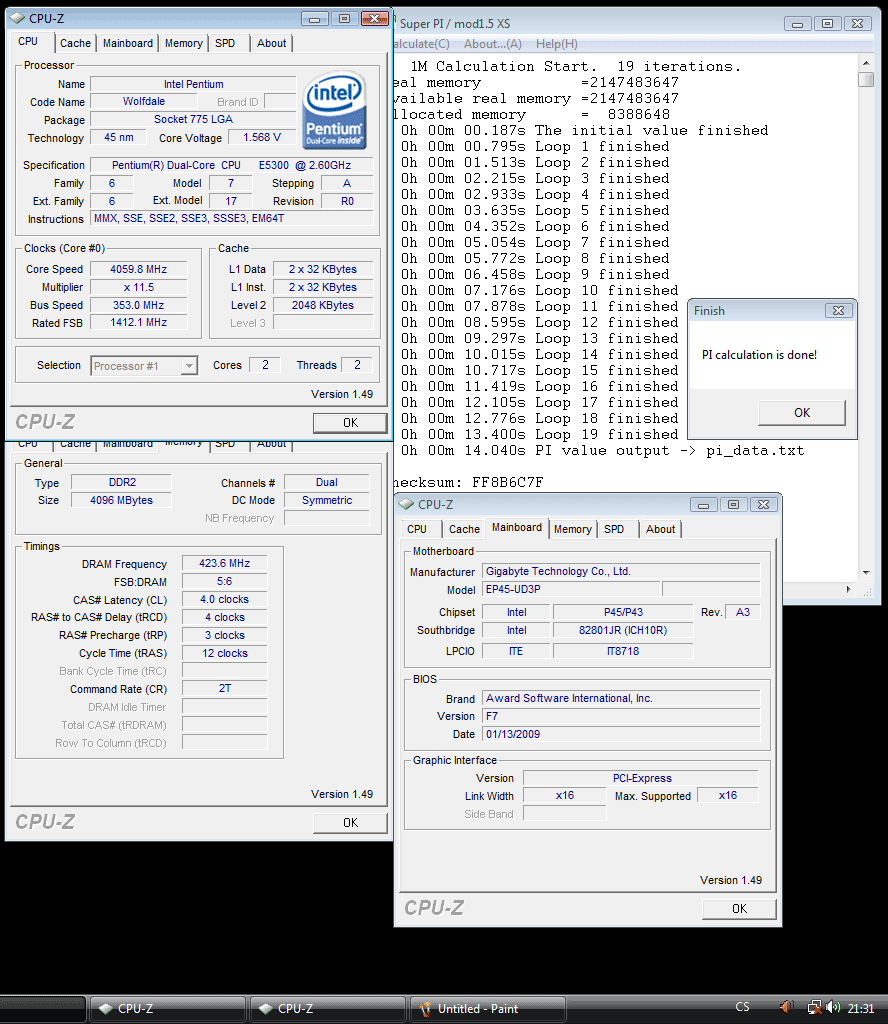Click the FSB:DRAM ratio value 5:6

click(225, 581)
